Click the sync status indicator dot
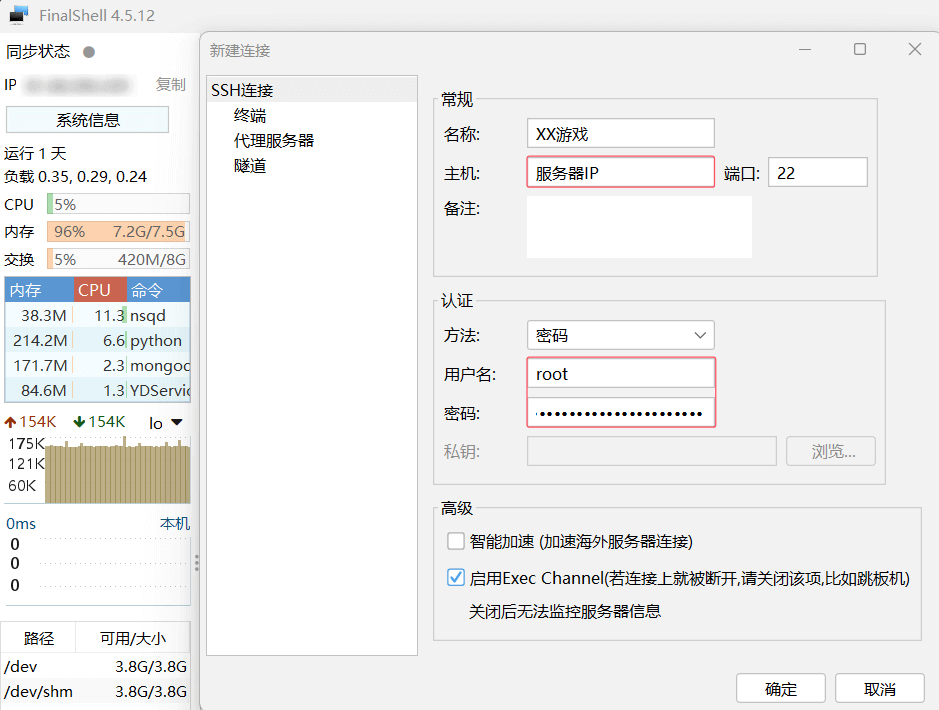The width and height of the screenshot is (939, 710). click(x=89, y=52)
